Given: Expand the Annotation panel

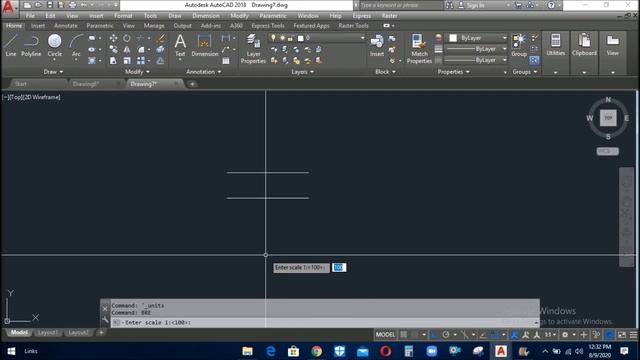Looking at the screenshot, I should (x=204, y=72).
